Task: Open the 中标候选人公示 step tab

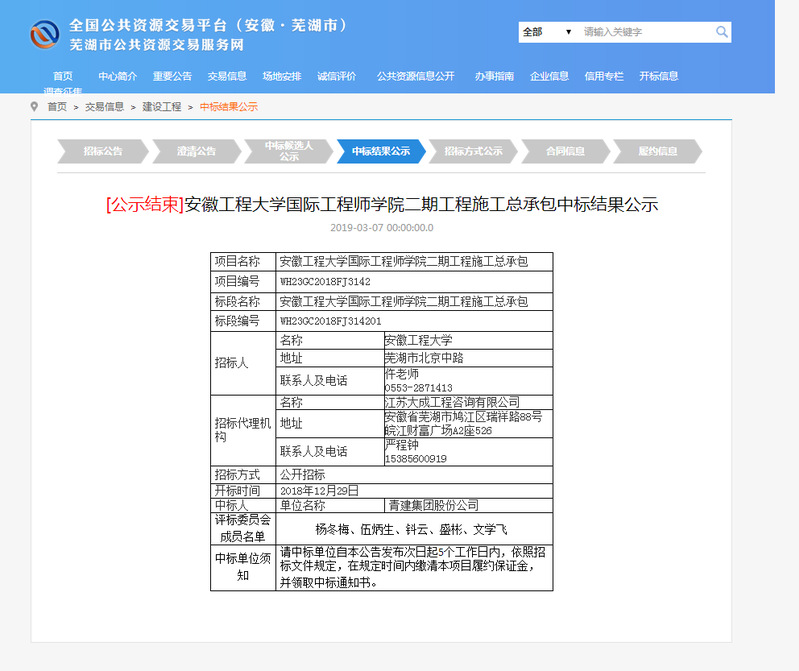Action: click(x=288, y=151)
